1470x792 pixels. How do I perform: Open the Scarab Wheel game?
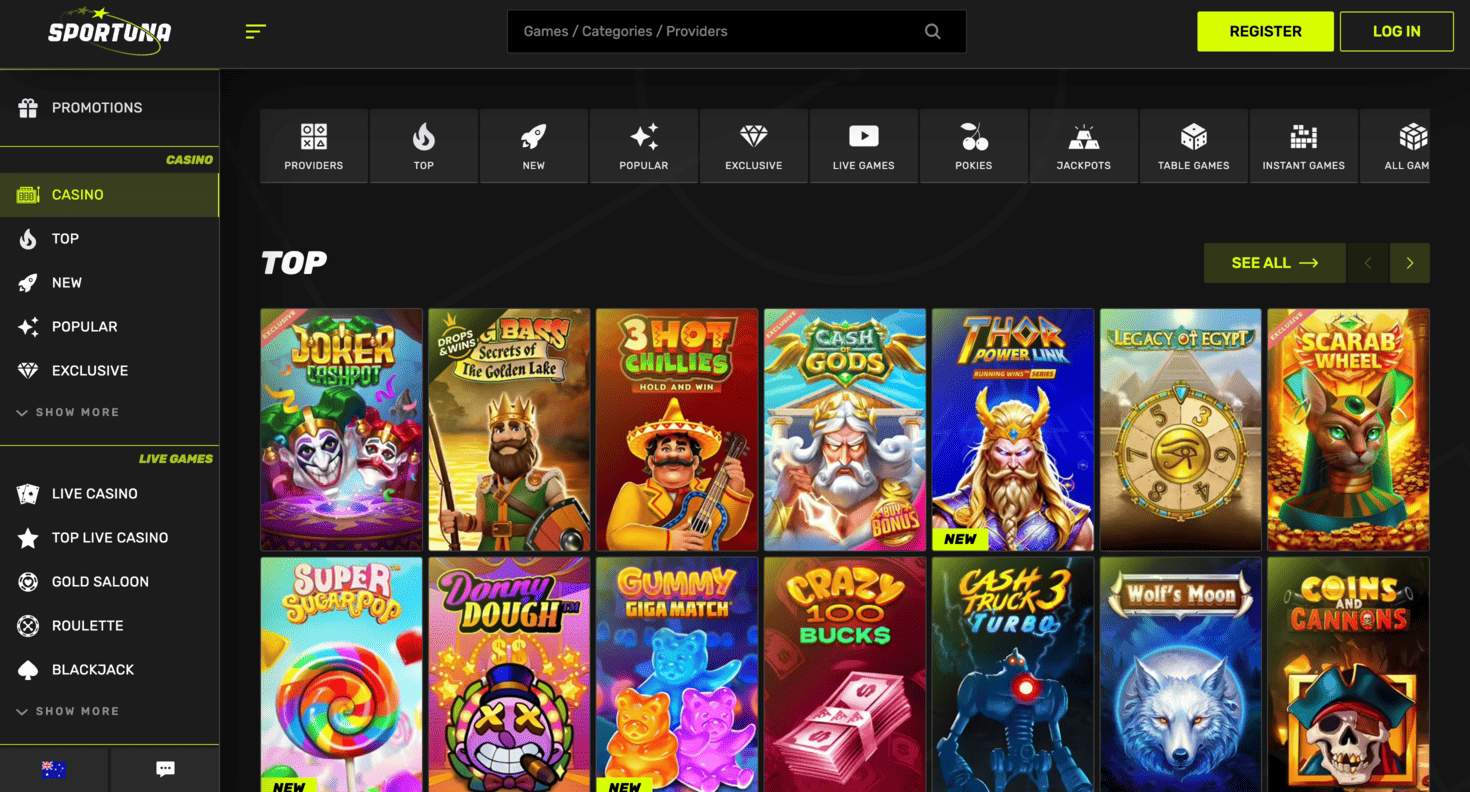[1348, 430]
